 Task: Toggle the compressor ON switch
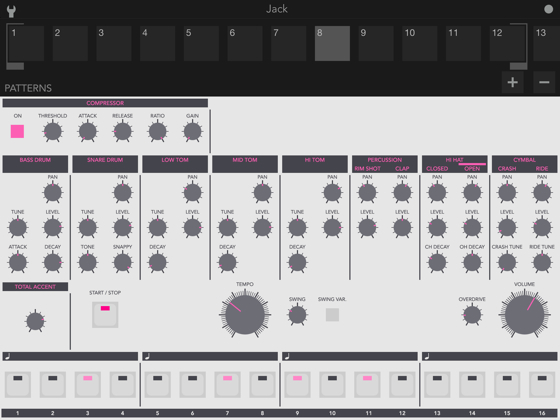17,131
